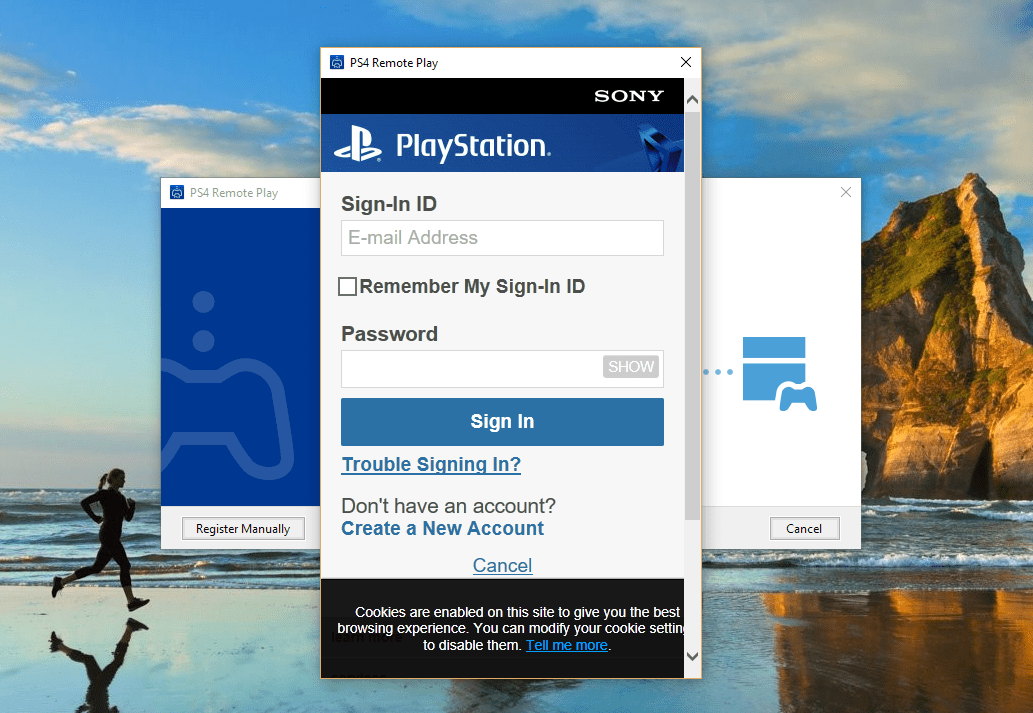This screenshot has height=713, width=1033.
Task: Click the Remember My Sign-In ID label
Action: 472,287
